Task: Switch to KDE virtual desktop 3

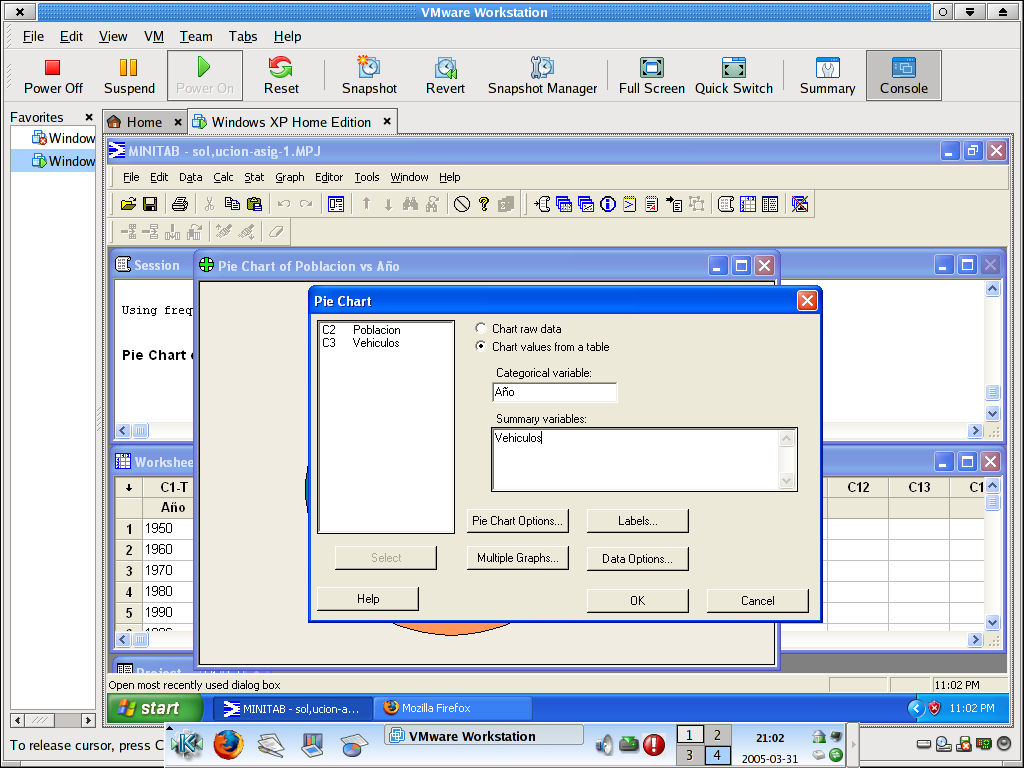Action: tap(690, 755)
